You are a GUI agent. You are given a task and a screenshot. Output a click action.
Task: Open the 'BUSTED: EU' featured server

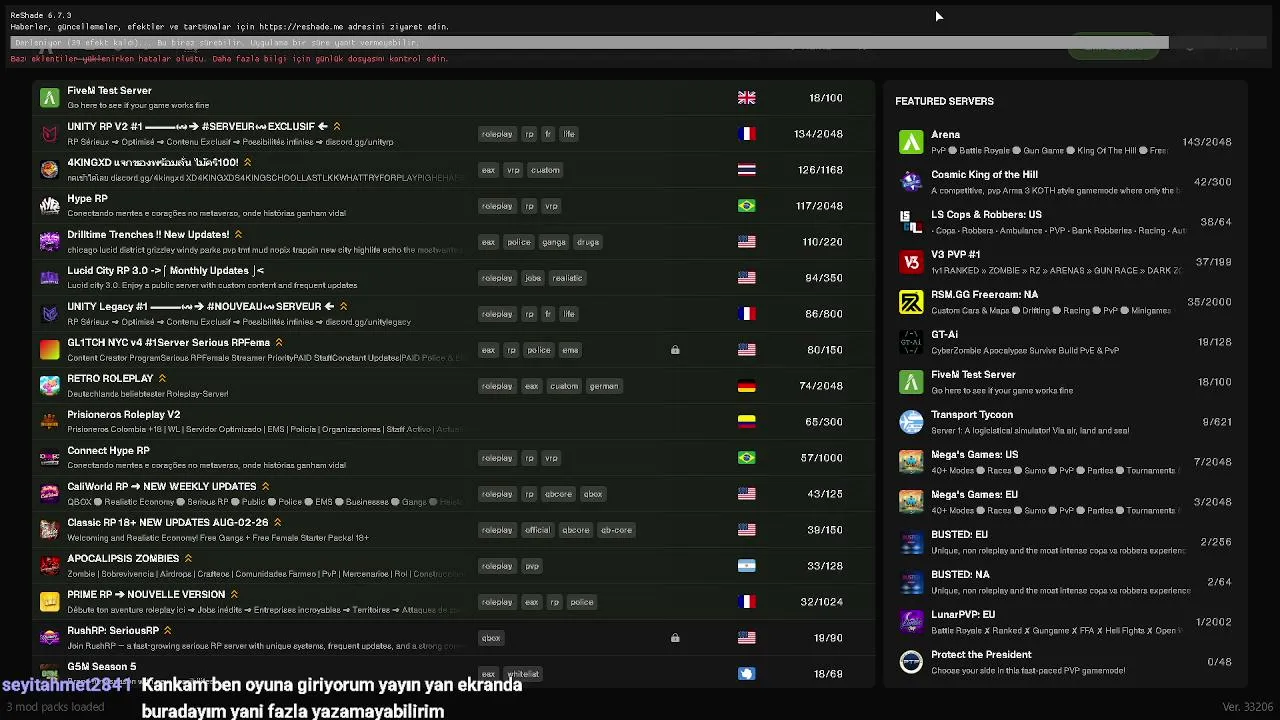(x=1066, y=542)
